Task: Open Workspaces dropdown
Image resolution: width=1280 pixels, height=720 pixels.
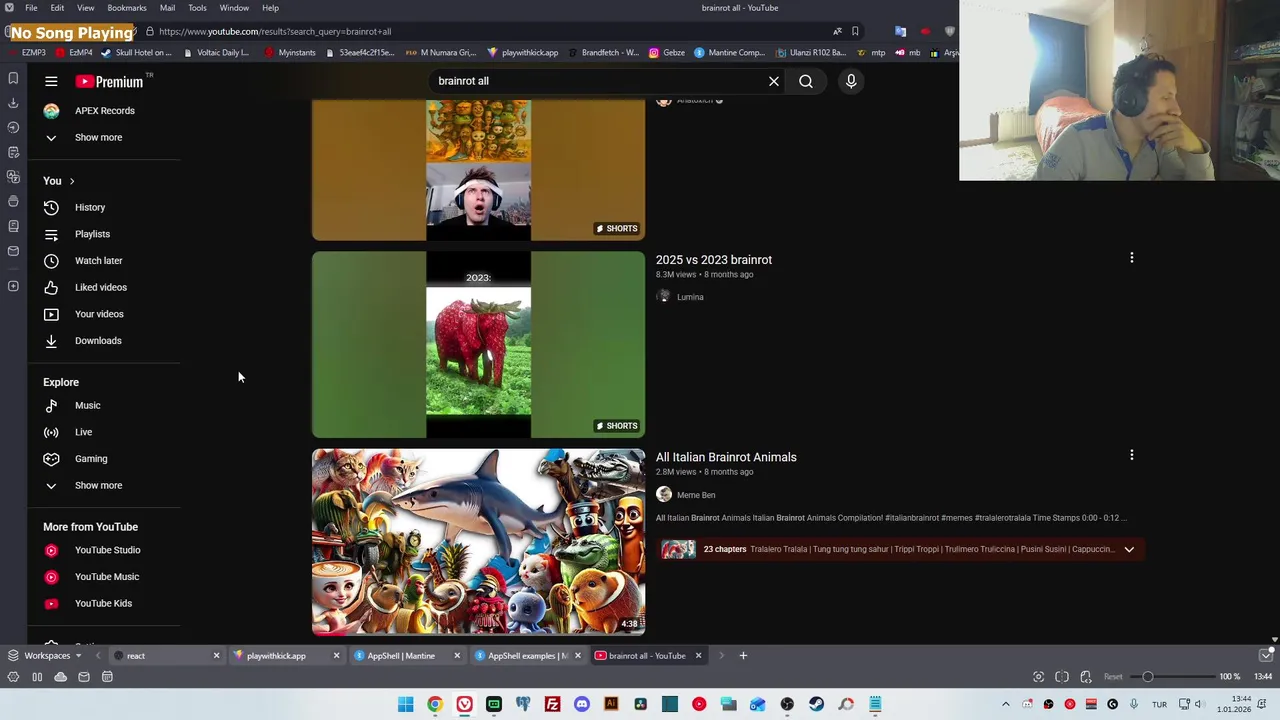Action: click(45, 656)
